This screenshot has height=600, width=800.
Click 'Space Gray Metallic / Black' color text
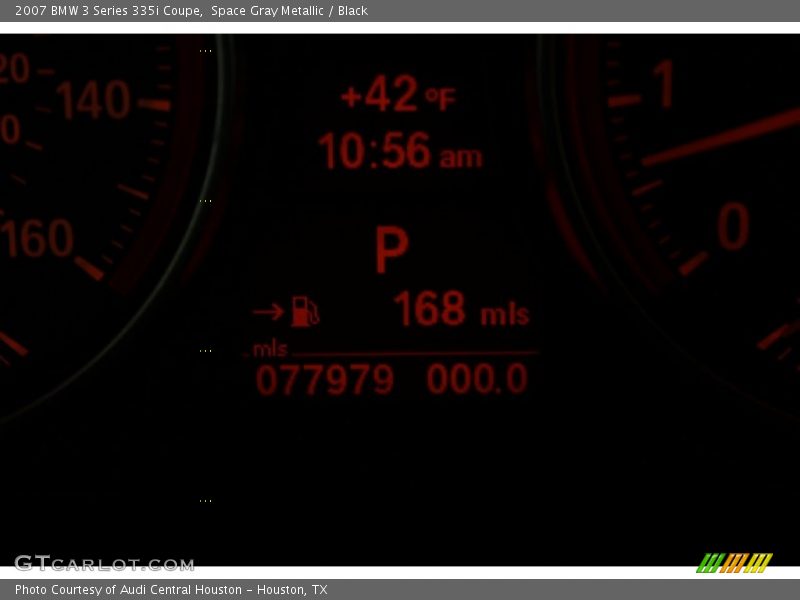(x=289, y=11)
